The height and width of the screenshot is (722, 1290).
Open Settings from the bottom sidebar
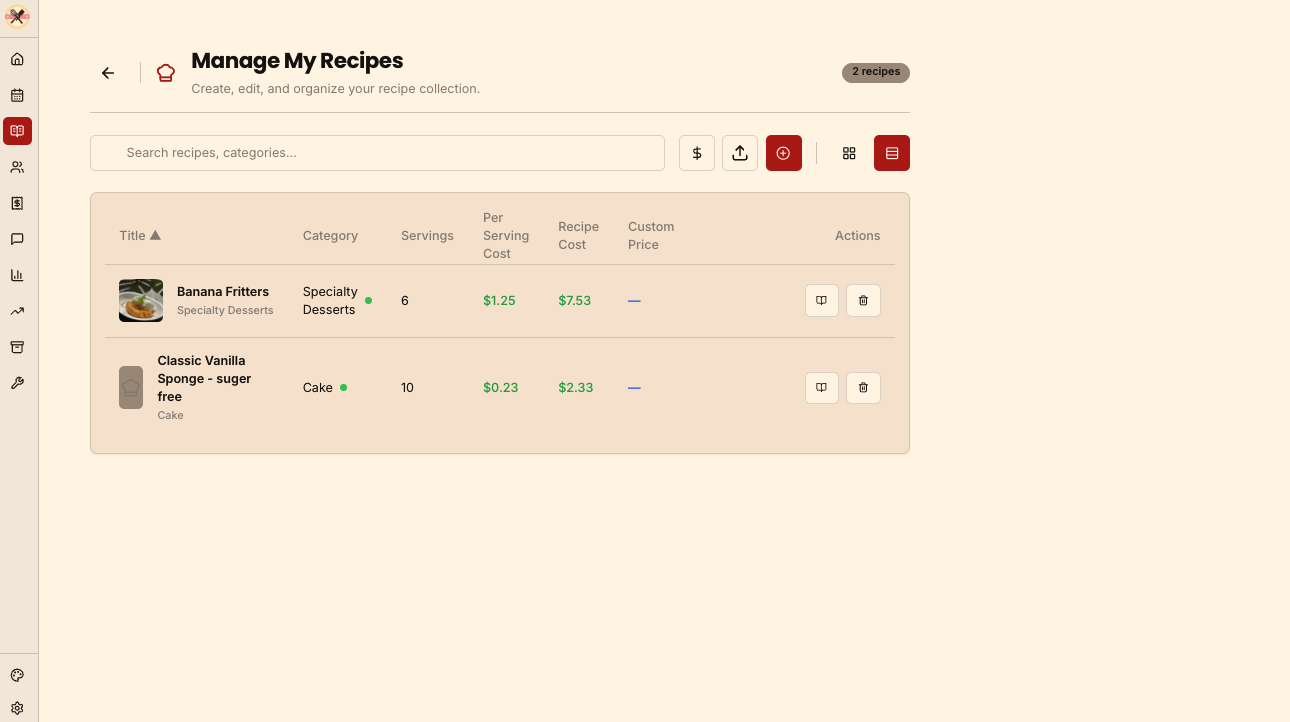17,707
